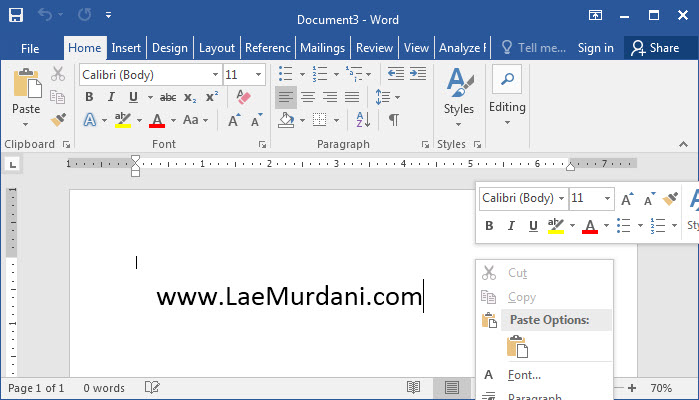Toggle Italic in the floating mini toolbar
The image size is (699, 400).
click(511, 226)
